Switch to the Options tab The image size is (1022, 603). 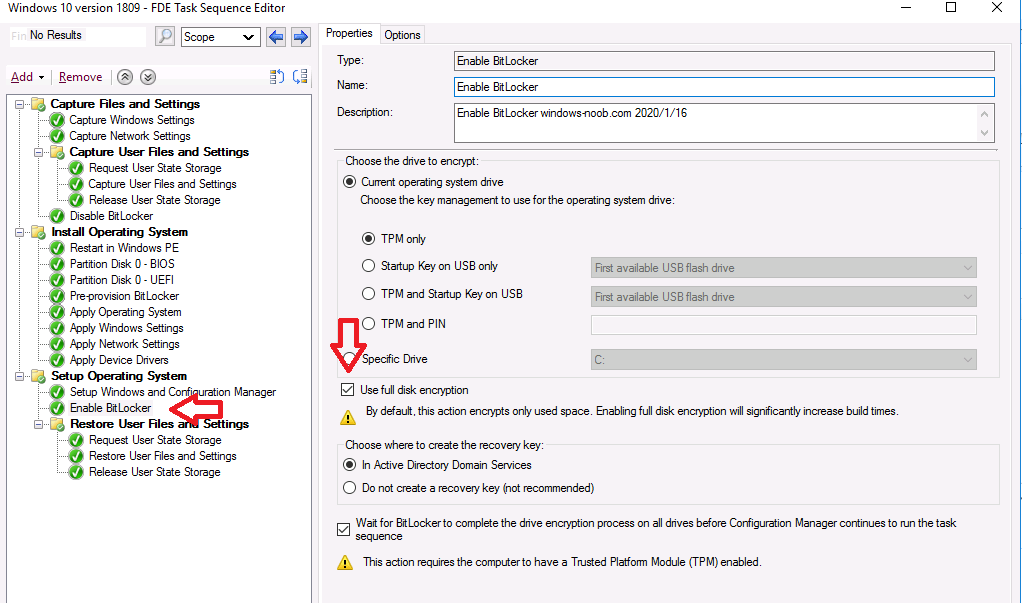(402, 35)
